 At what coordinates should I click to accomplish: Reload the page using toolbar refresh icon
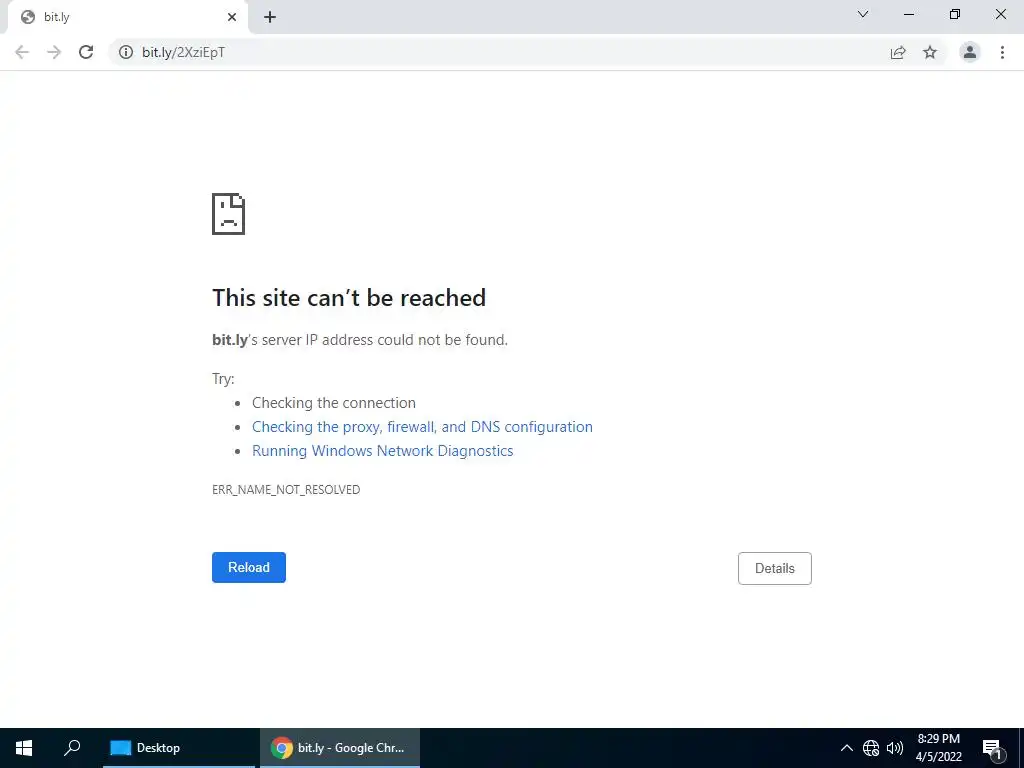[86, 52]
